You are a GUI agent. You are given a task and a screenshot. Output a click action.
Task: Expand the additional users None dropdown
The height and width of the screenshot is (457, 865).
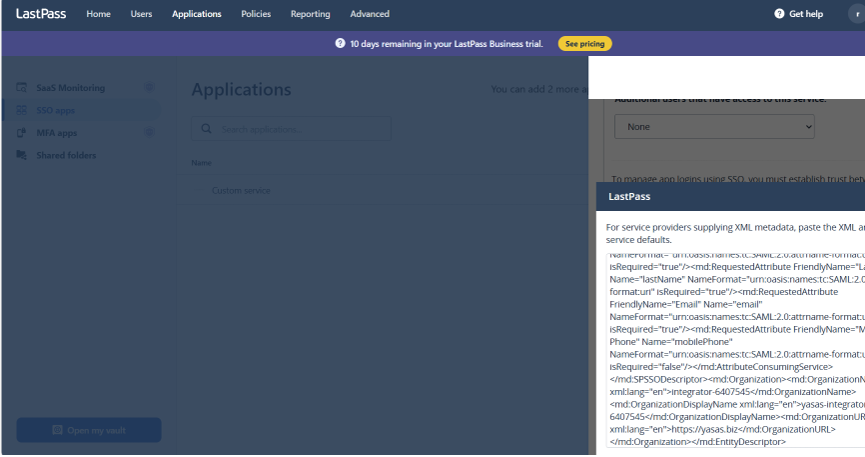(714, 127)
